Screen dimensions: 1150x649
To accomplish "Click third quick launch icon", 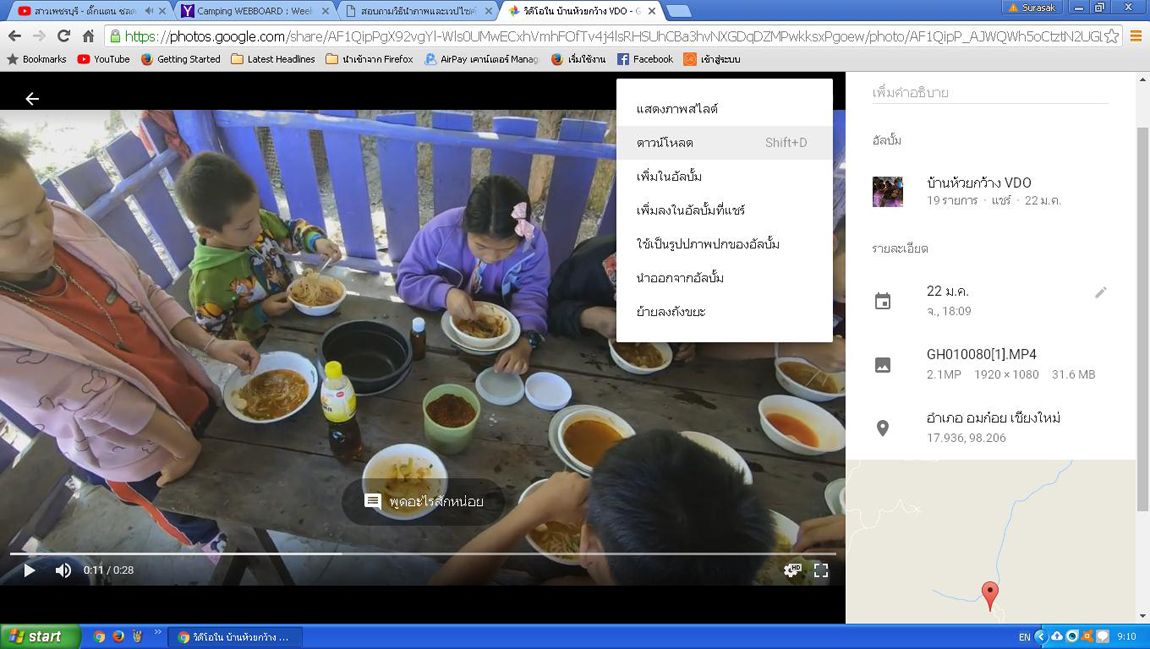I will (136, 637).
